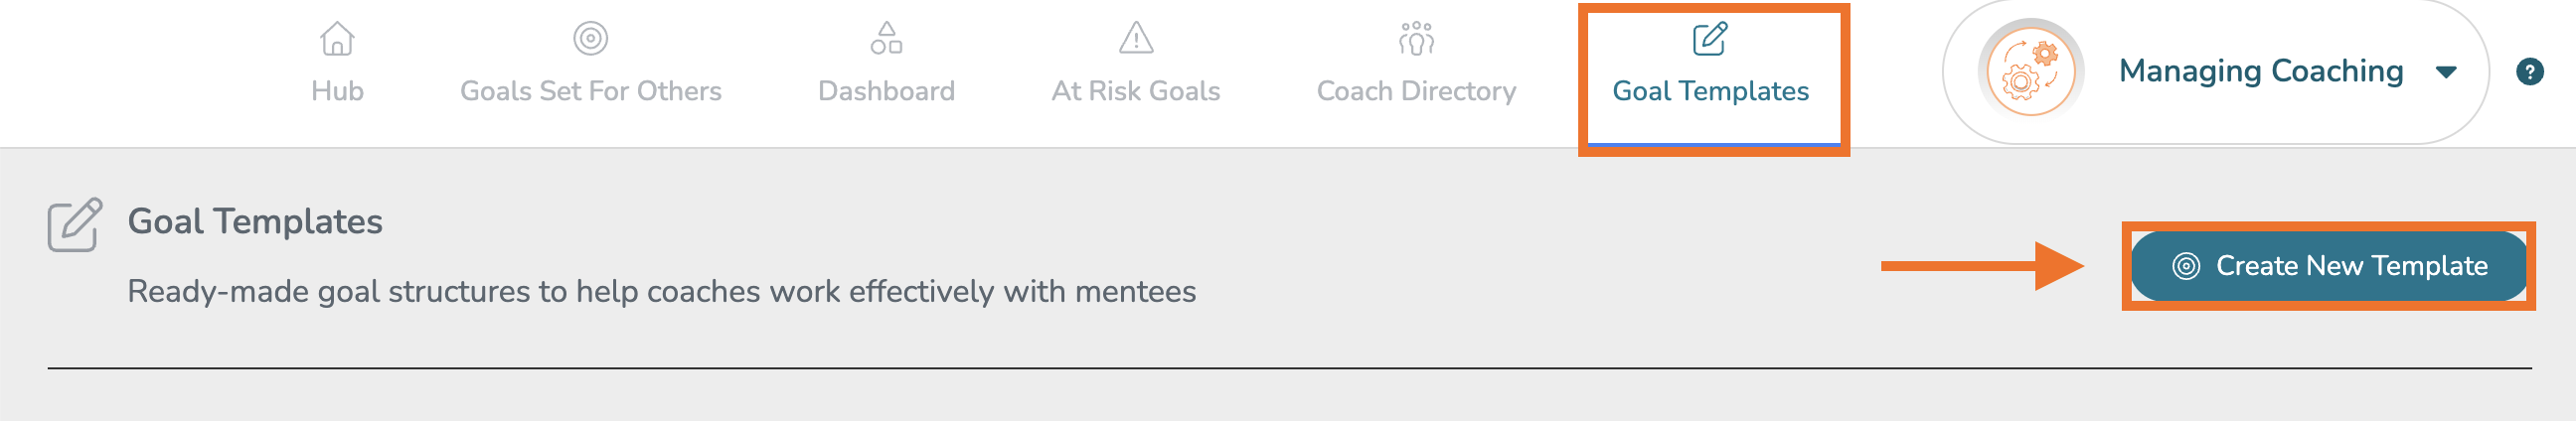The image size is (2576, 421).
Task: Click the Goal Templates pencil icon in navigation
Action: (1709, 39)
